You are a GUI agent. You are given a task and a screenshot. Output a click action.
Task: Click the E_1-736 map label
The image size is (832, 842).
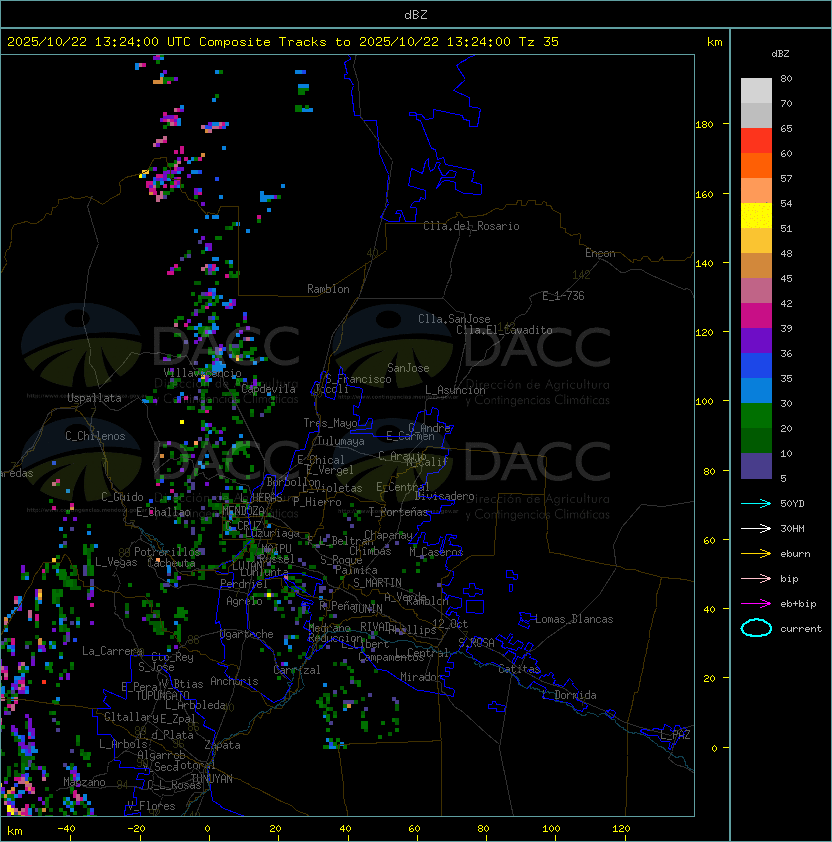coord(563,296)
